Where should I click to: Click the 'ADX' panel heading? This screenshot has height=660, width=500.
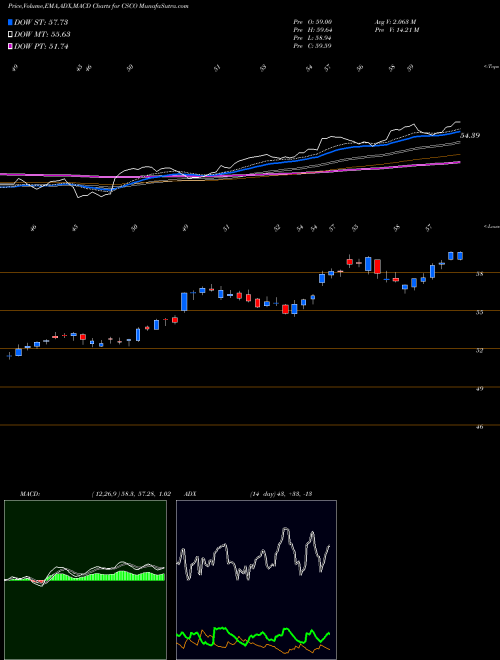(190, 494)
